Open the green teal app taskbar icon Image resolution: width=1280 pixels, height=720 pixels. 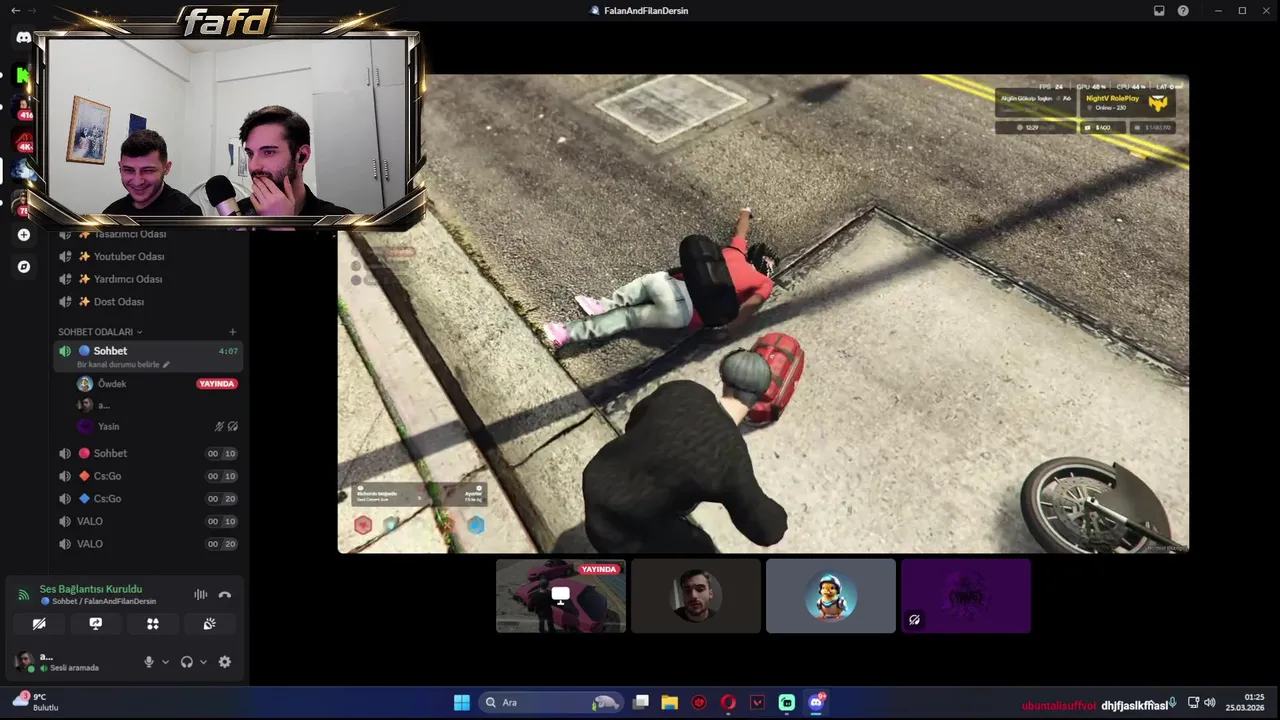[x=787, y=702]
